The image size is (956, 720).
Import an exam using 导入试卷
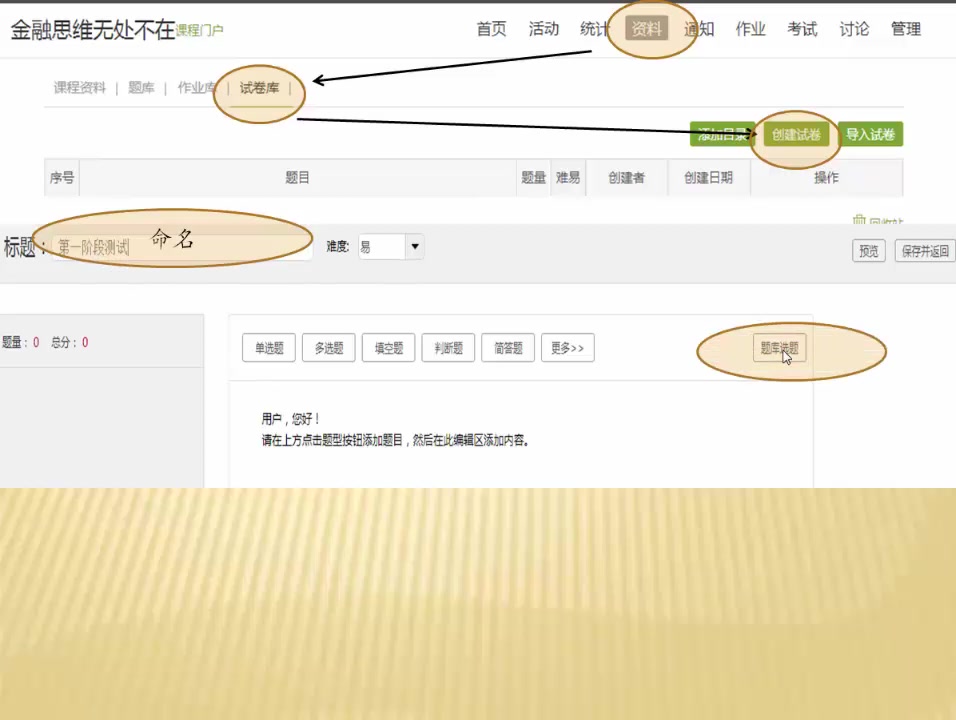869,134
